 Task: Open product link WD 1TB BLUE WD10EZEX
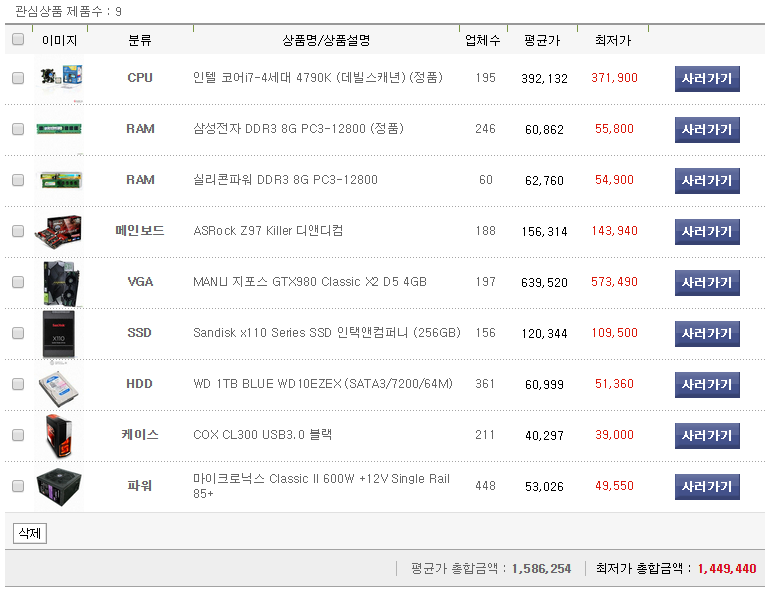(x=323, y=384)
